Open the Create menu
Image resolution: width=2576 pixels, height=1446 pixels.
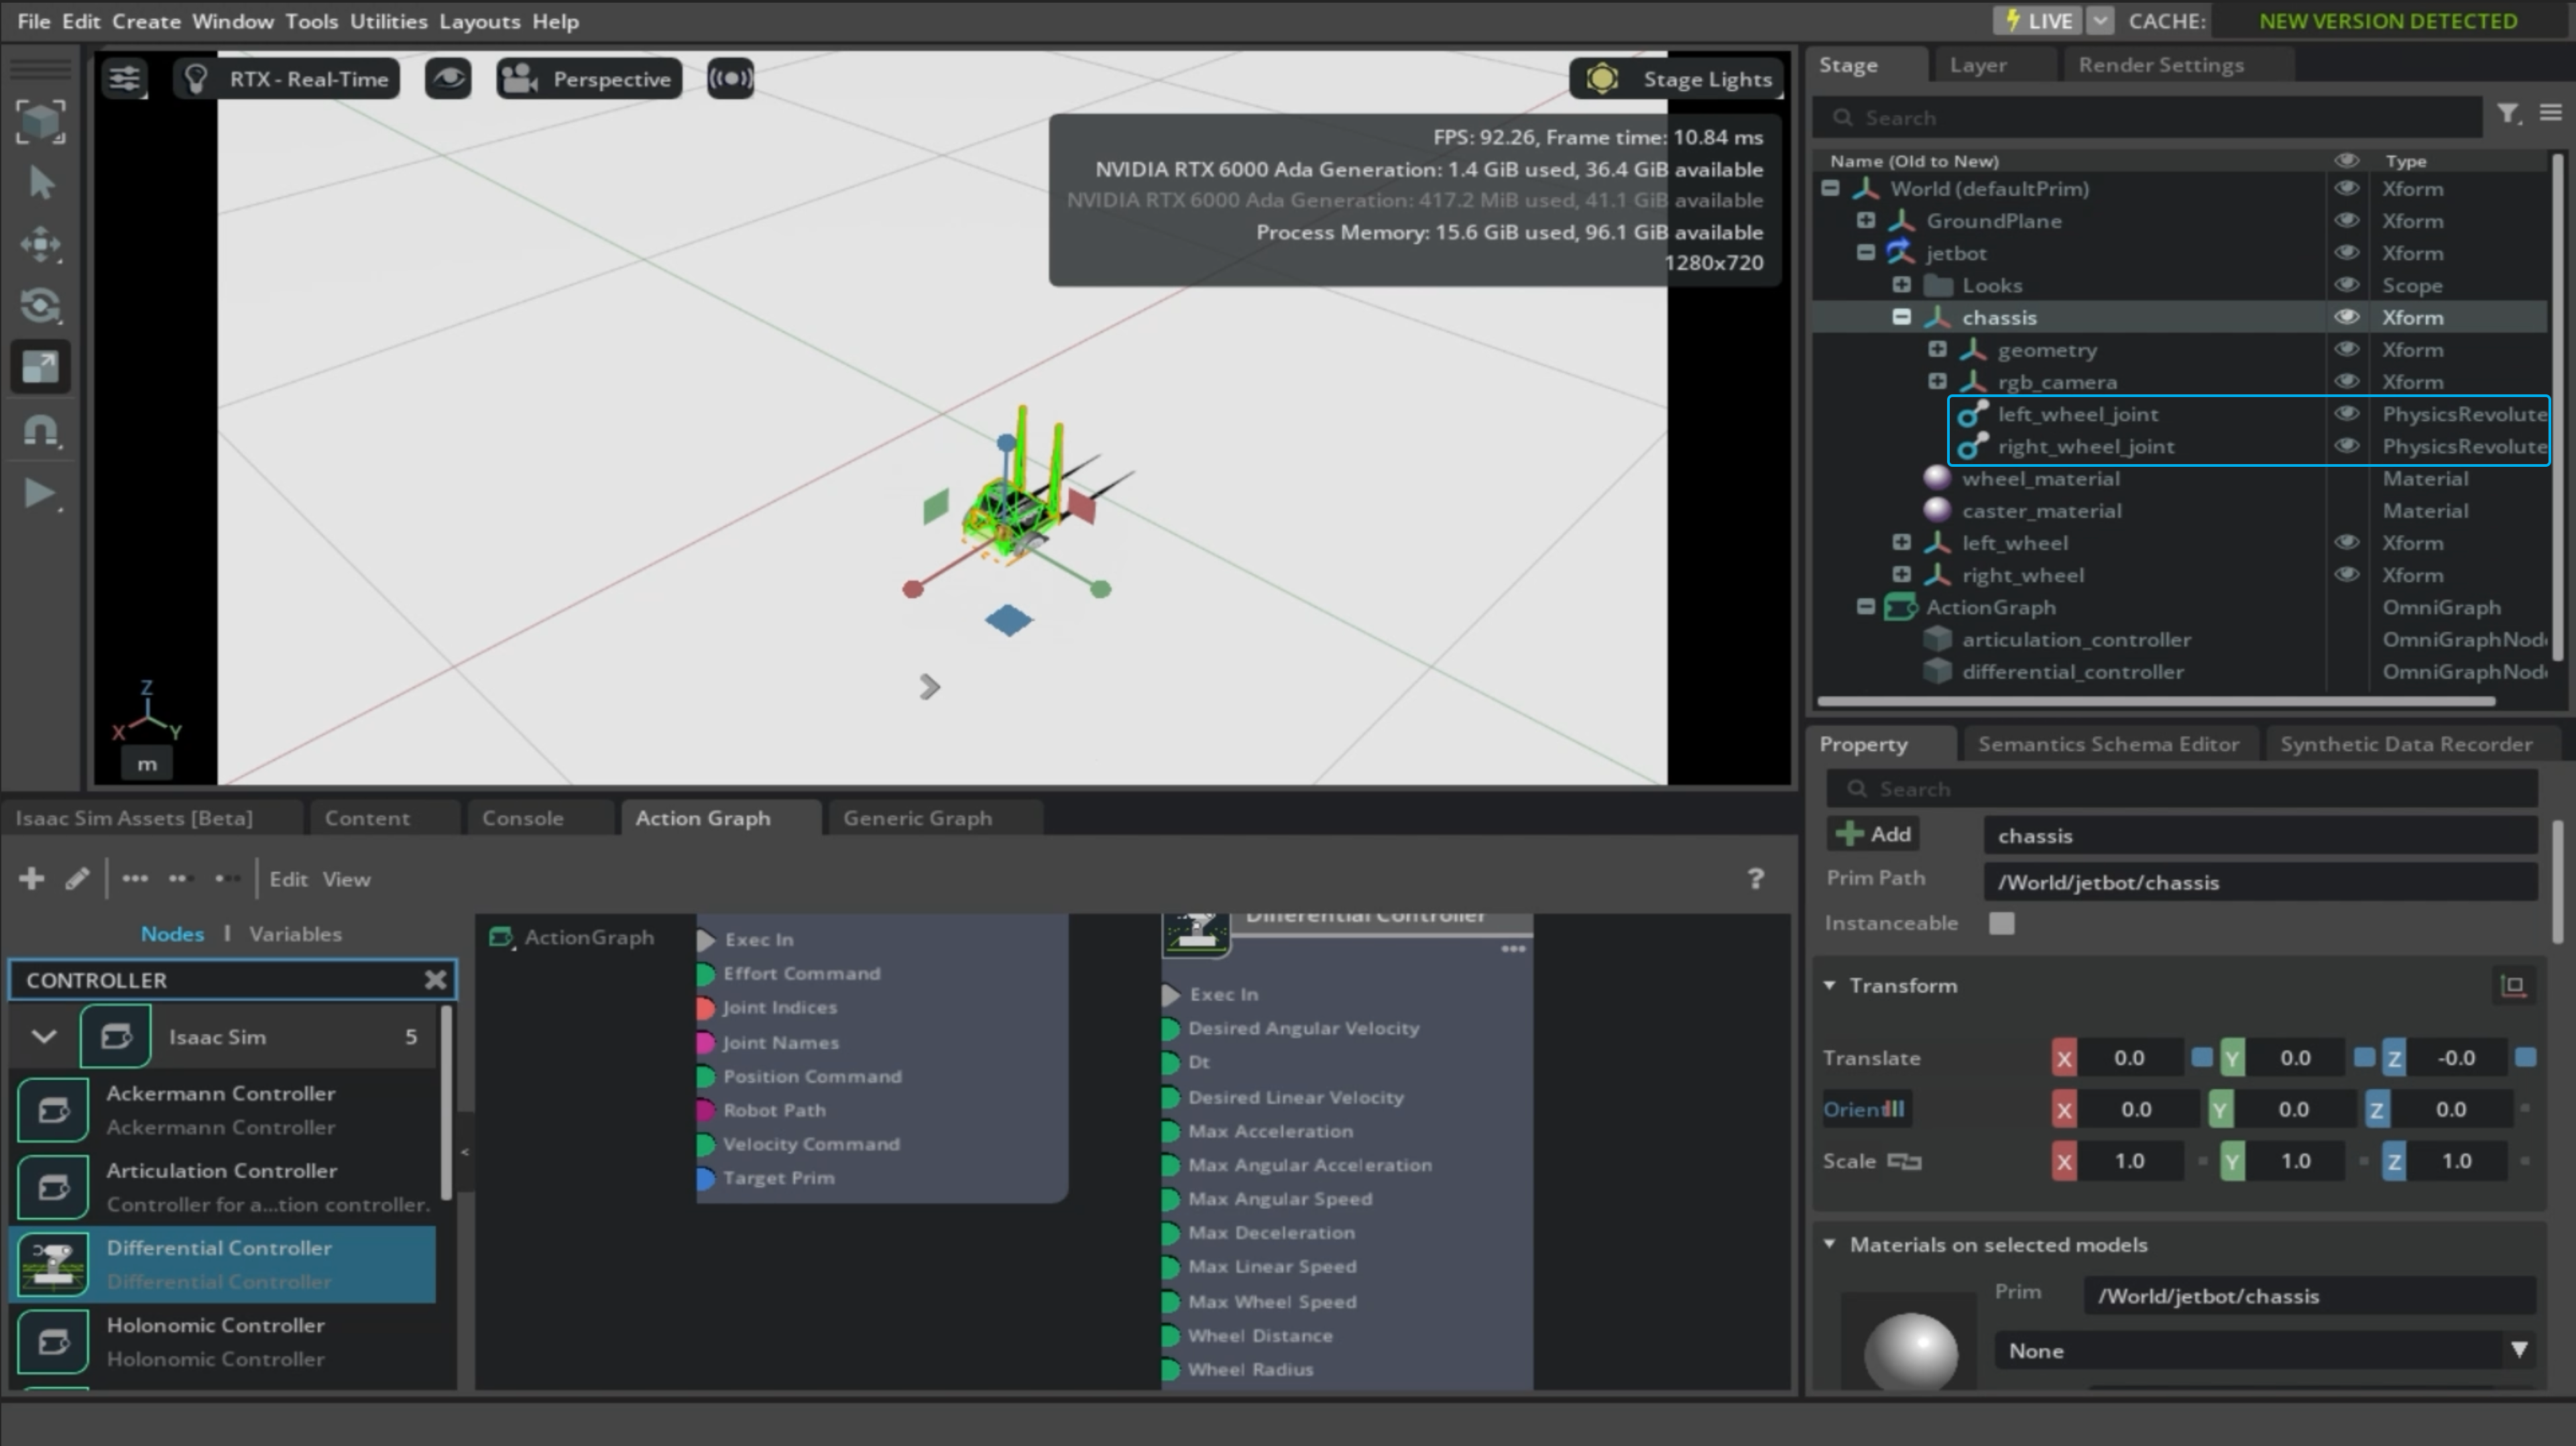pyautogui.click(x=146, y=21)
